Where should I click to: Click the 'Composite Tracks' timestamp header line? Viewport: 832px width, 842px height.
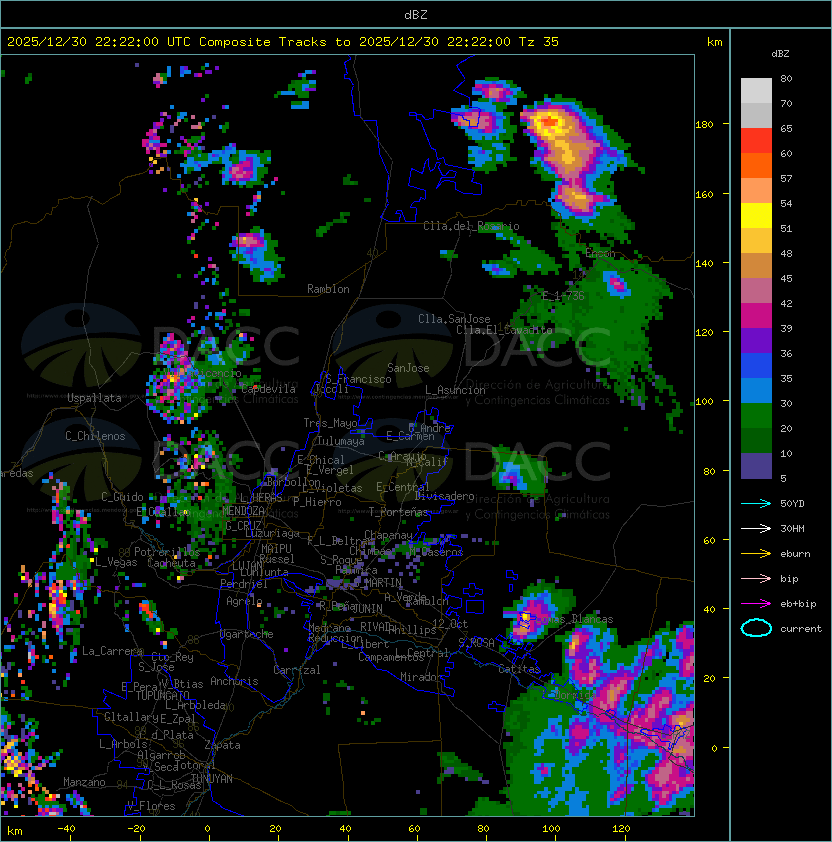283,41
